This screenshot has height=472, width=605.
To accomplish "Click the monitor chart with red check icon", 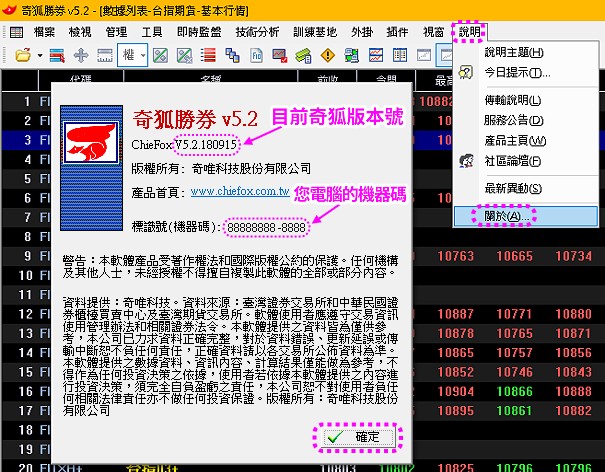I will point(280,56).
